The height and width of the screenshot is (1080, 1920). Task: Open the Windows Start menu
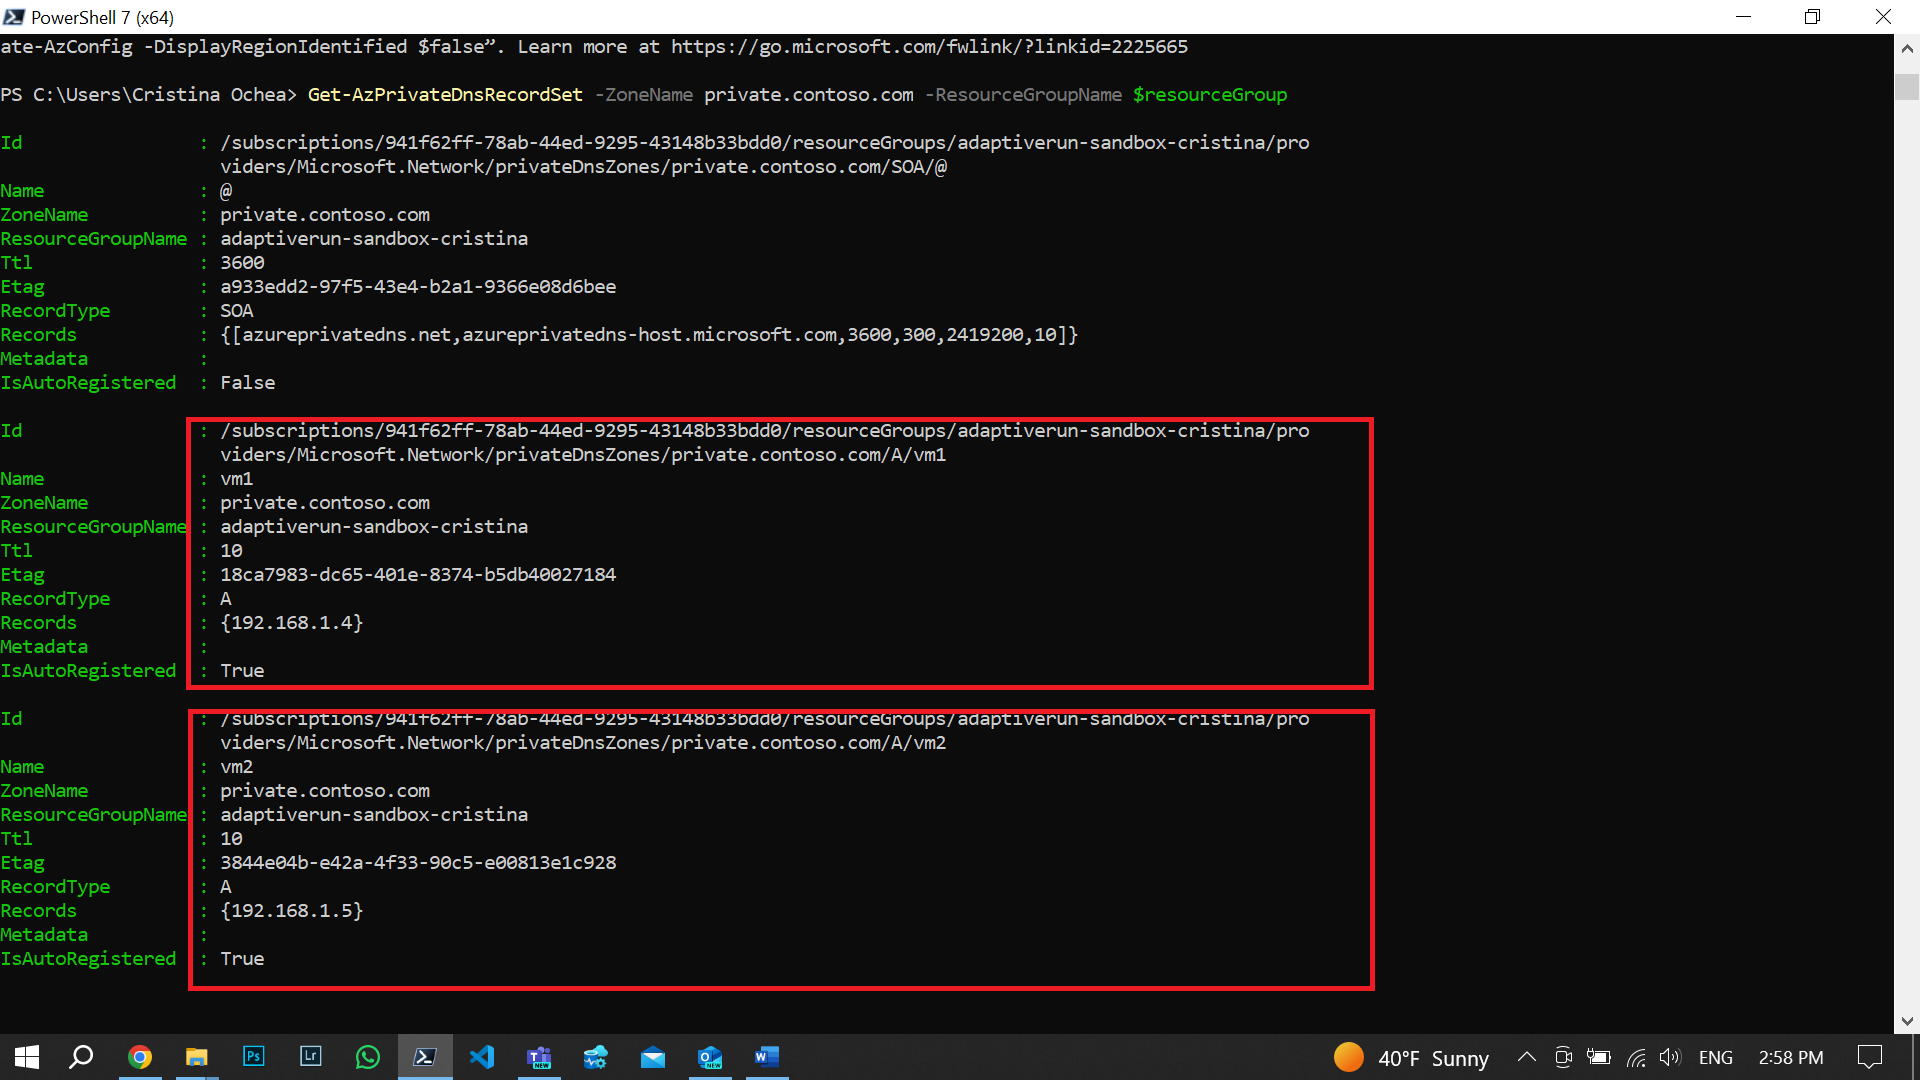[x=27, y=1057]
